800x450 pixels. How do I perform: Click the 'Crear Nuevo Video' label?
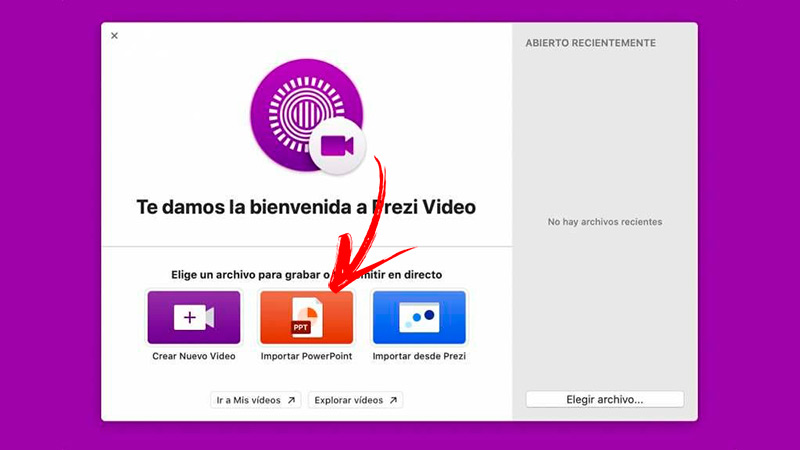194,356
